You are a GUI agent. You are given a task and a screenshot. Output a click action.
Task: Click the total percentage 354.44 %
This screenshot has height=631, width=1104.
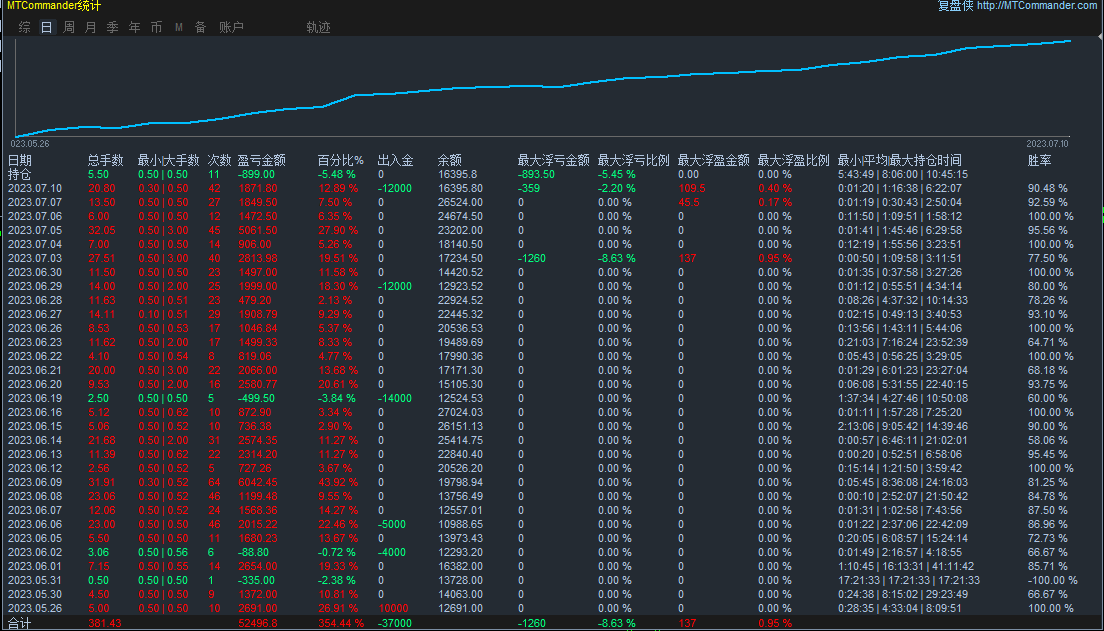coord(341,623)
